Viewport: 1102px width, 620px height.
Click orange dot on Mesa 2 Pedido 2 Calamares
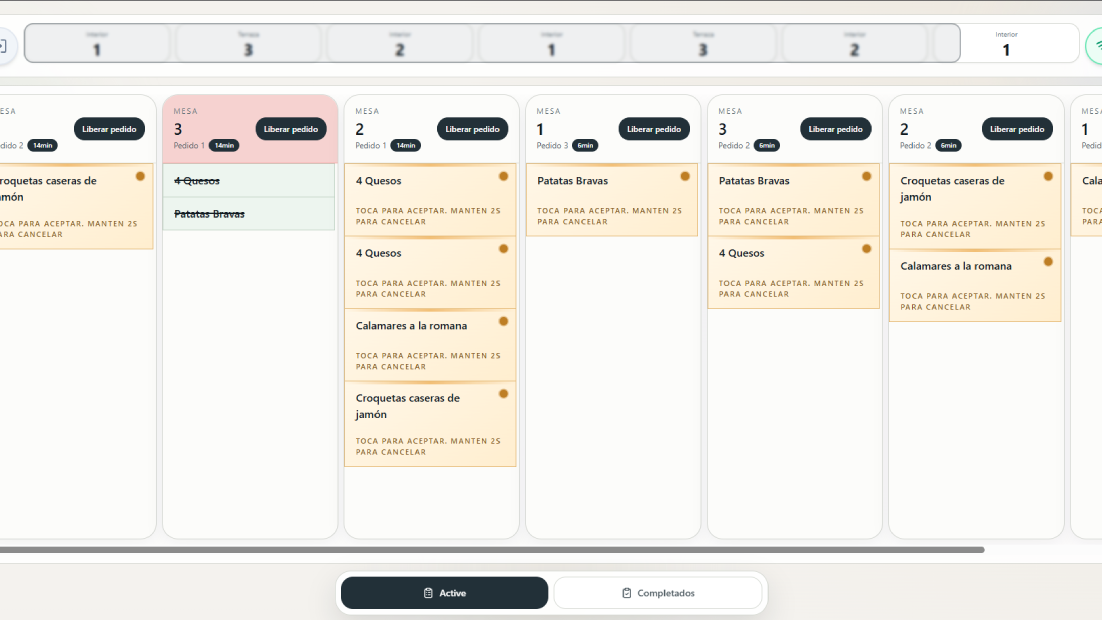(x=1048, y=262)
